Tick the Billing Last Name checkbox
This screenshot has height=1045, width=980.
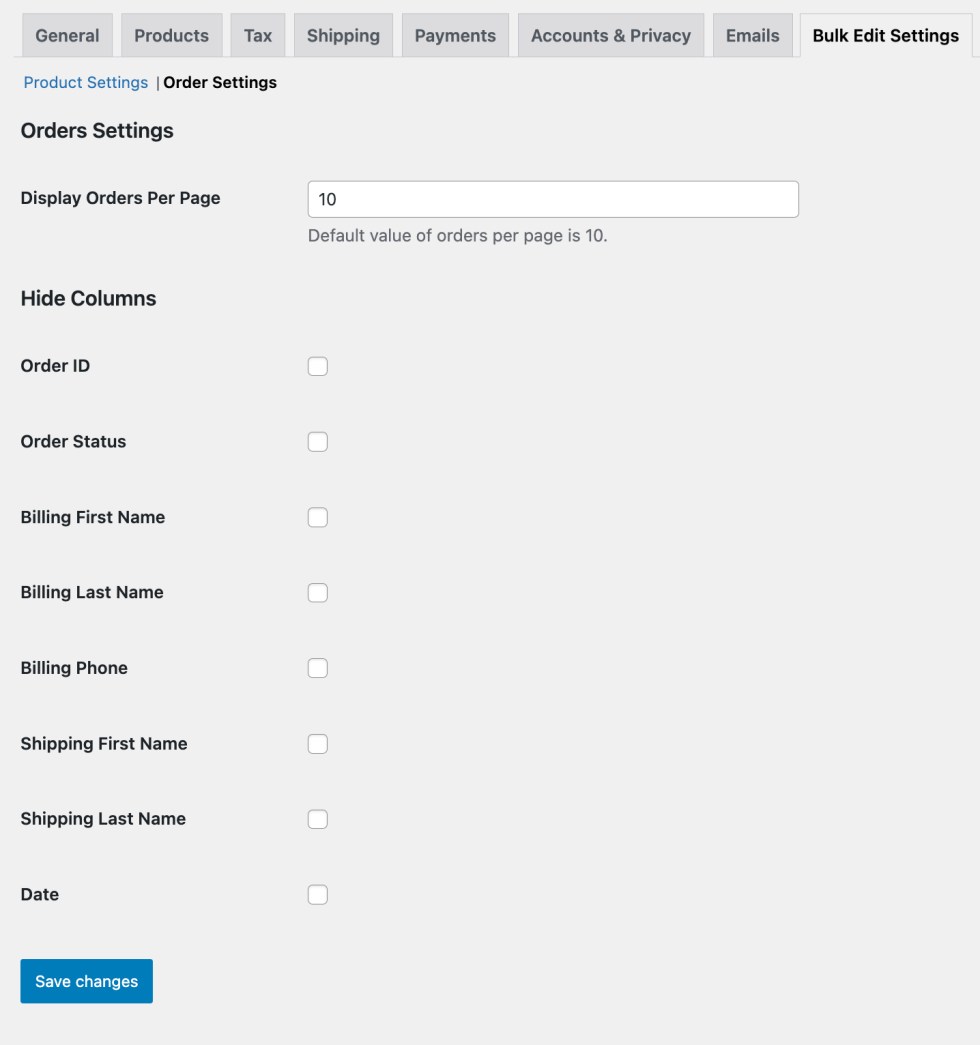(x=318, y=593)
